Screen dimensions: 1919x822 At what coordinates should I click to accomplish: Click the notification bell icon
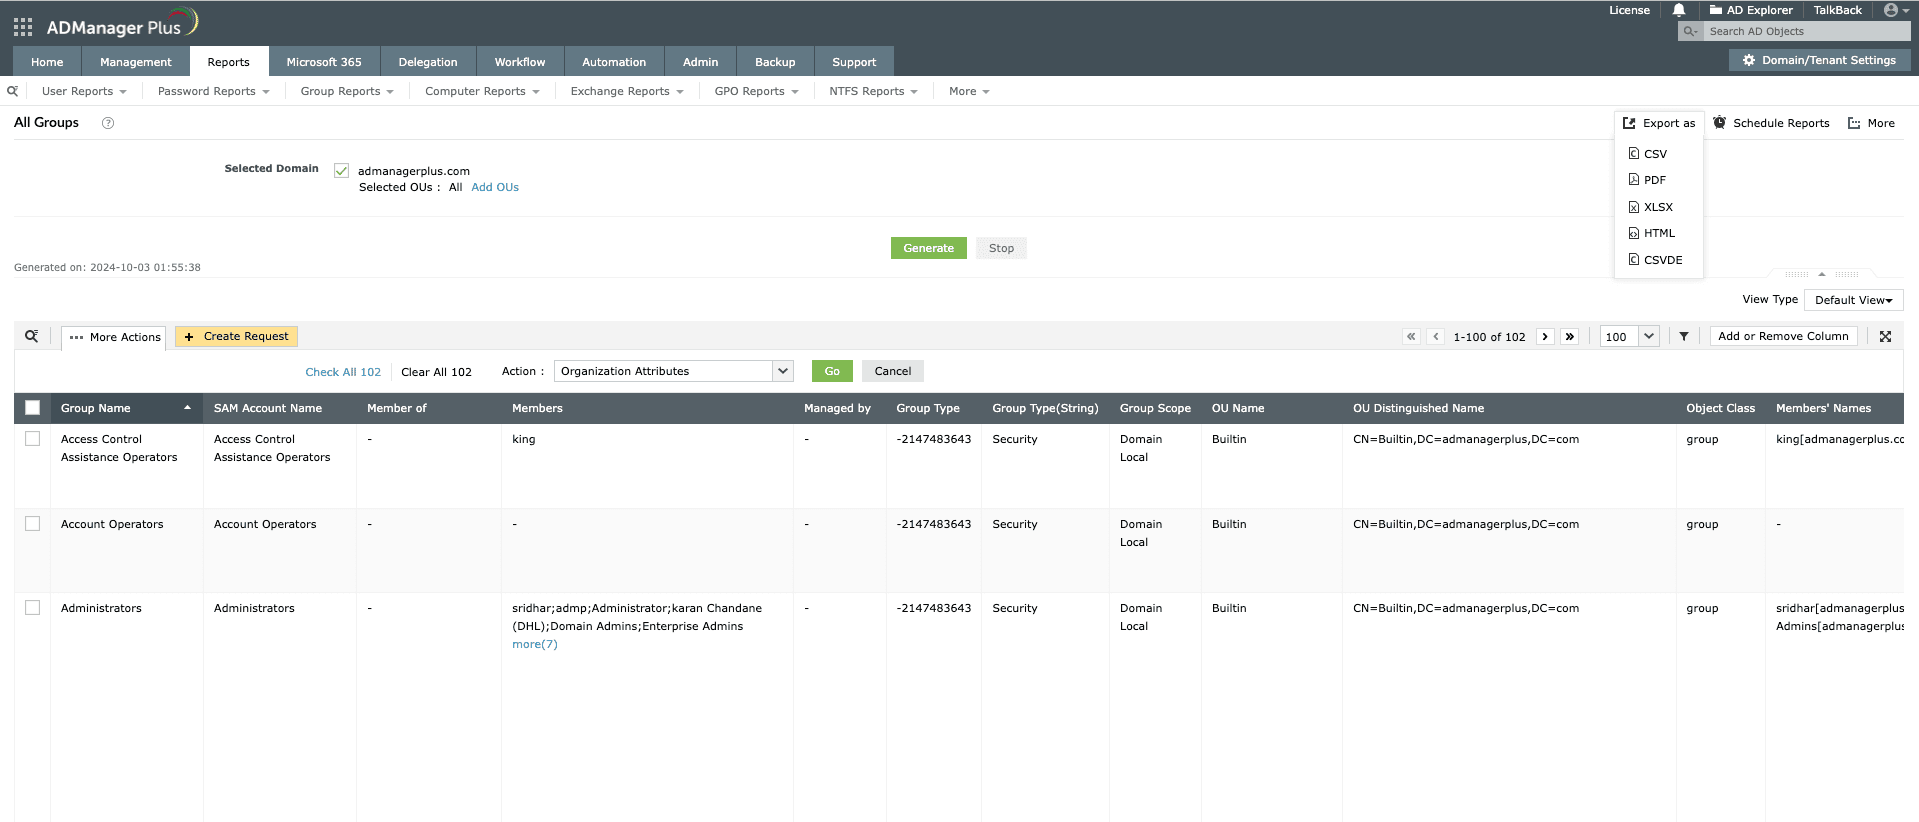(1679, 10)
